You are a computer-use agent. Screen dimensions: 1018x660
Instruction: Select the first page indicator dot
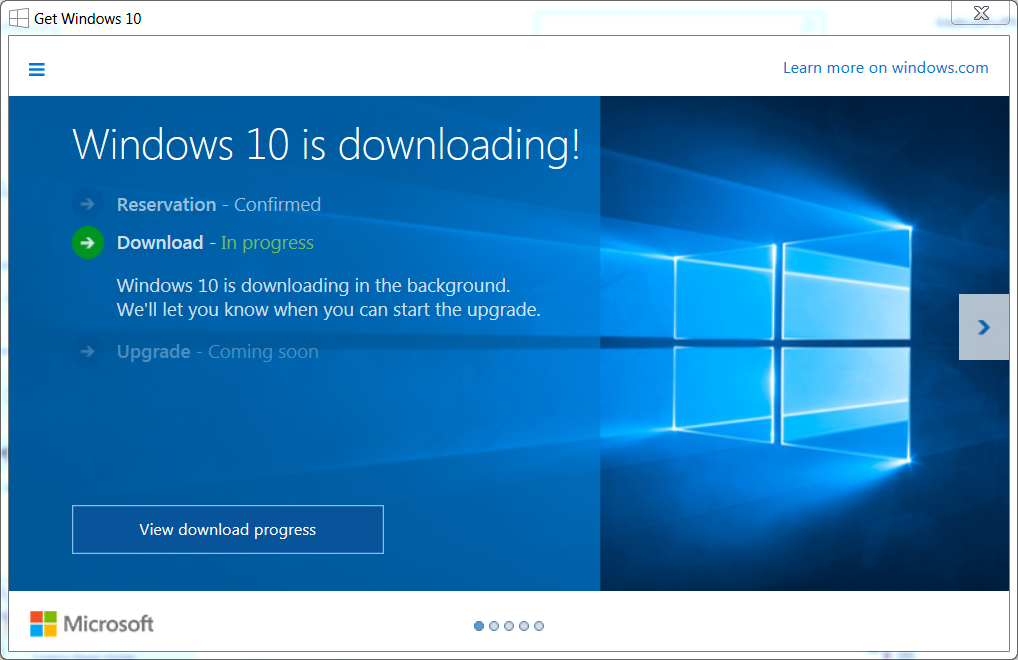coord(479,626)
